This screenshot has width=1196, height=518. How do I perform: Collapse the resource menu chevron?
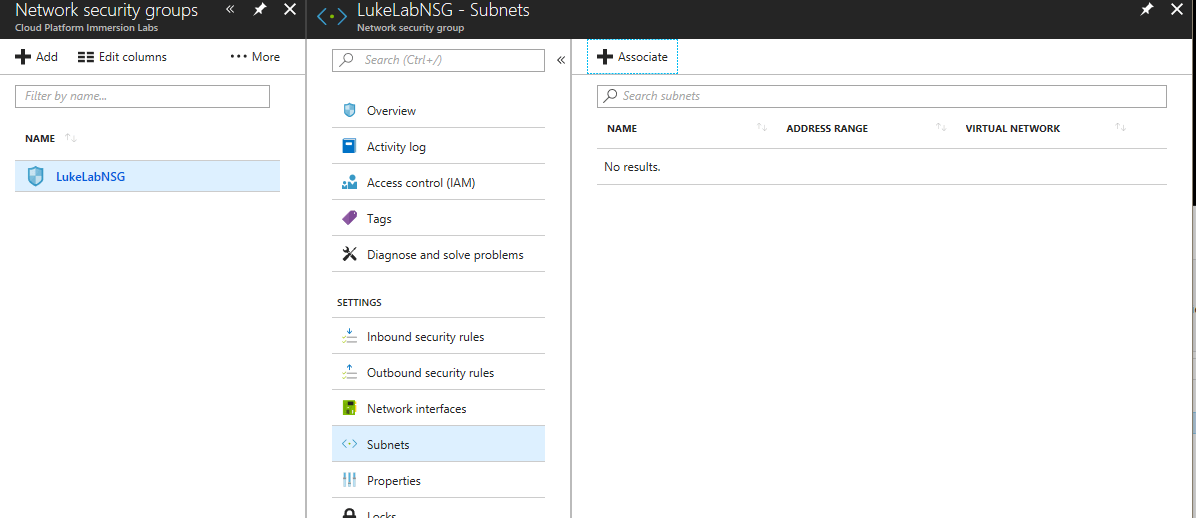coord(561,60)
